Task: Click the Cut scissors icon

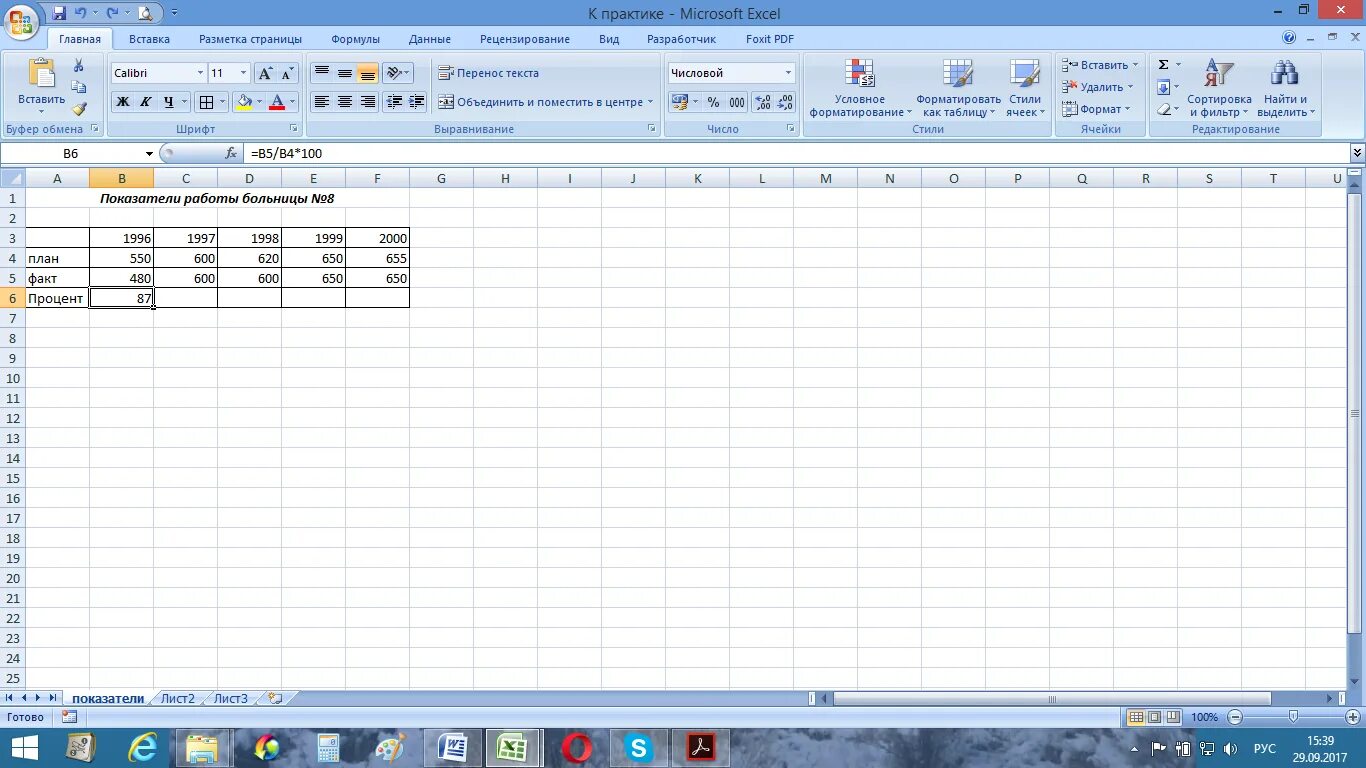Action: point(79,65)
